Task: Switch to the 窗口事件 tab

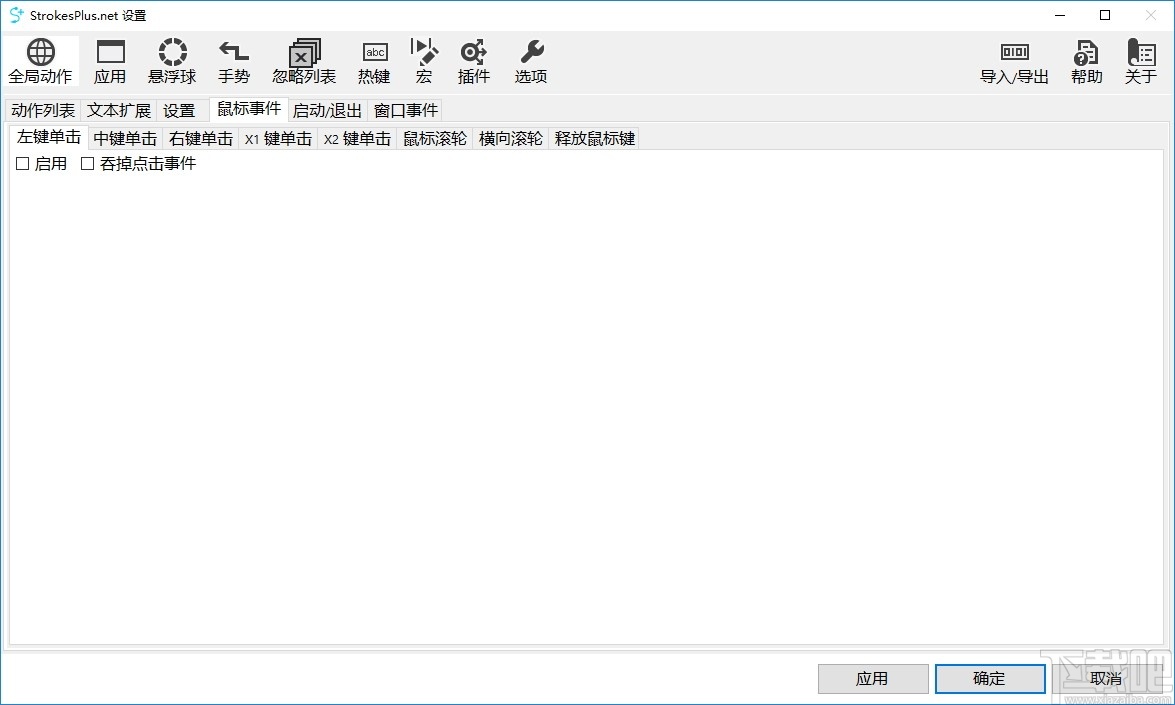Action: click(x=404, y=110)
